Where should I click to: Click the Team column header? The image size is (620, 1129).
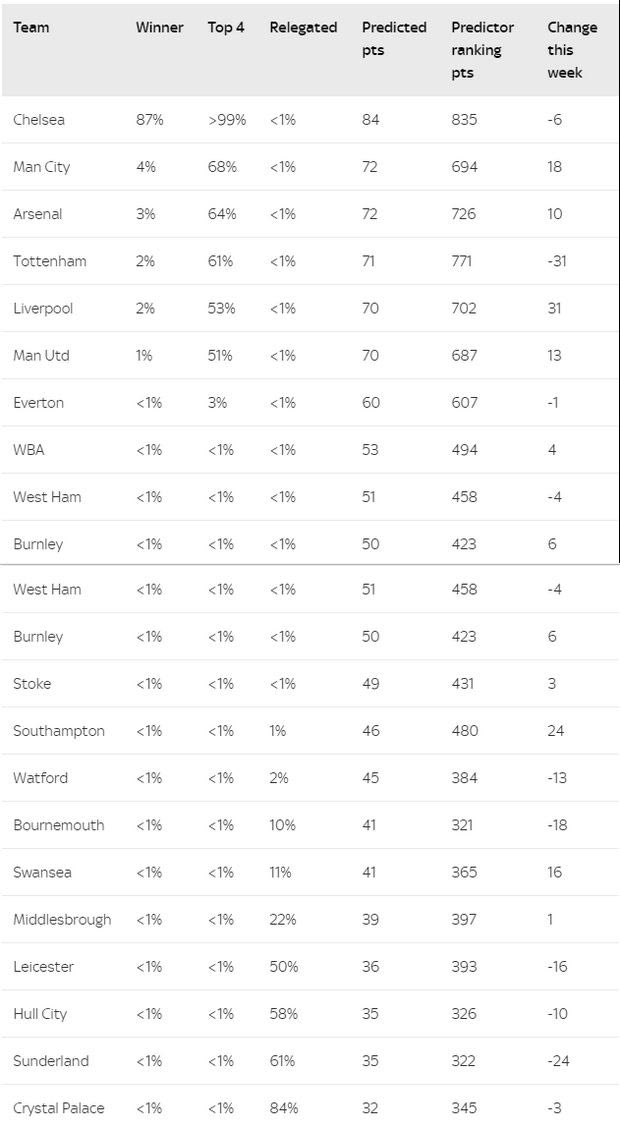click(31, 27)
